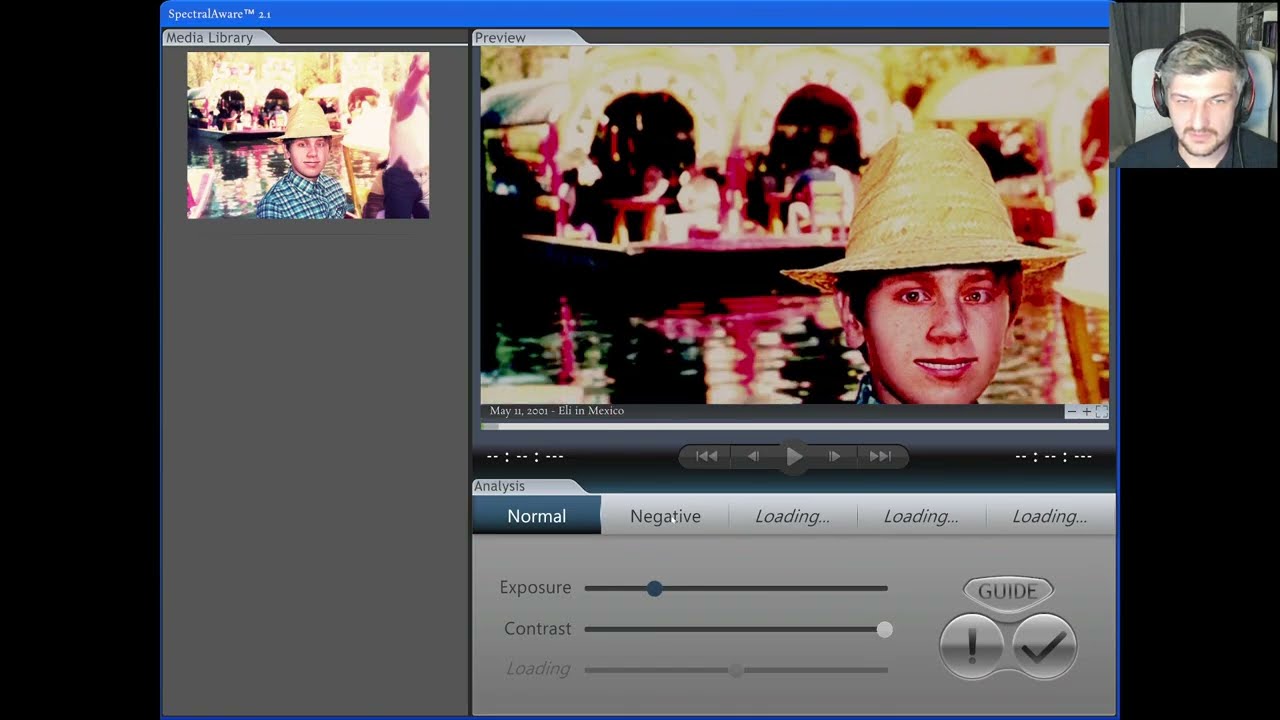Click the preview progress bar
This screenshot has height=720, width=1280.
coord(794,426)
